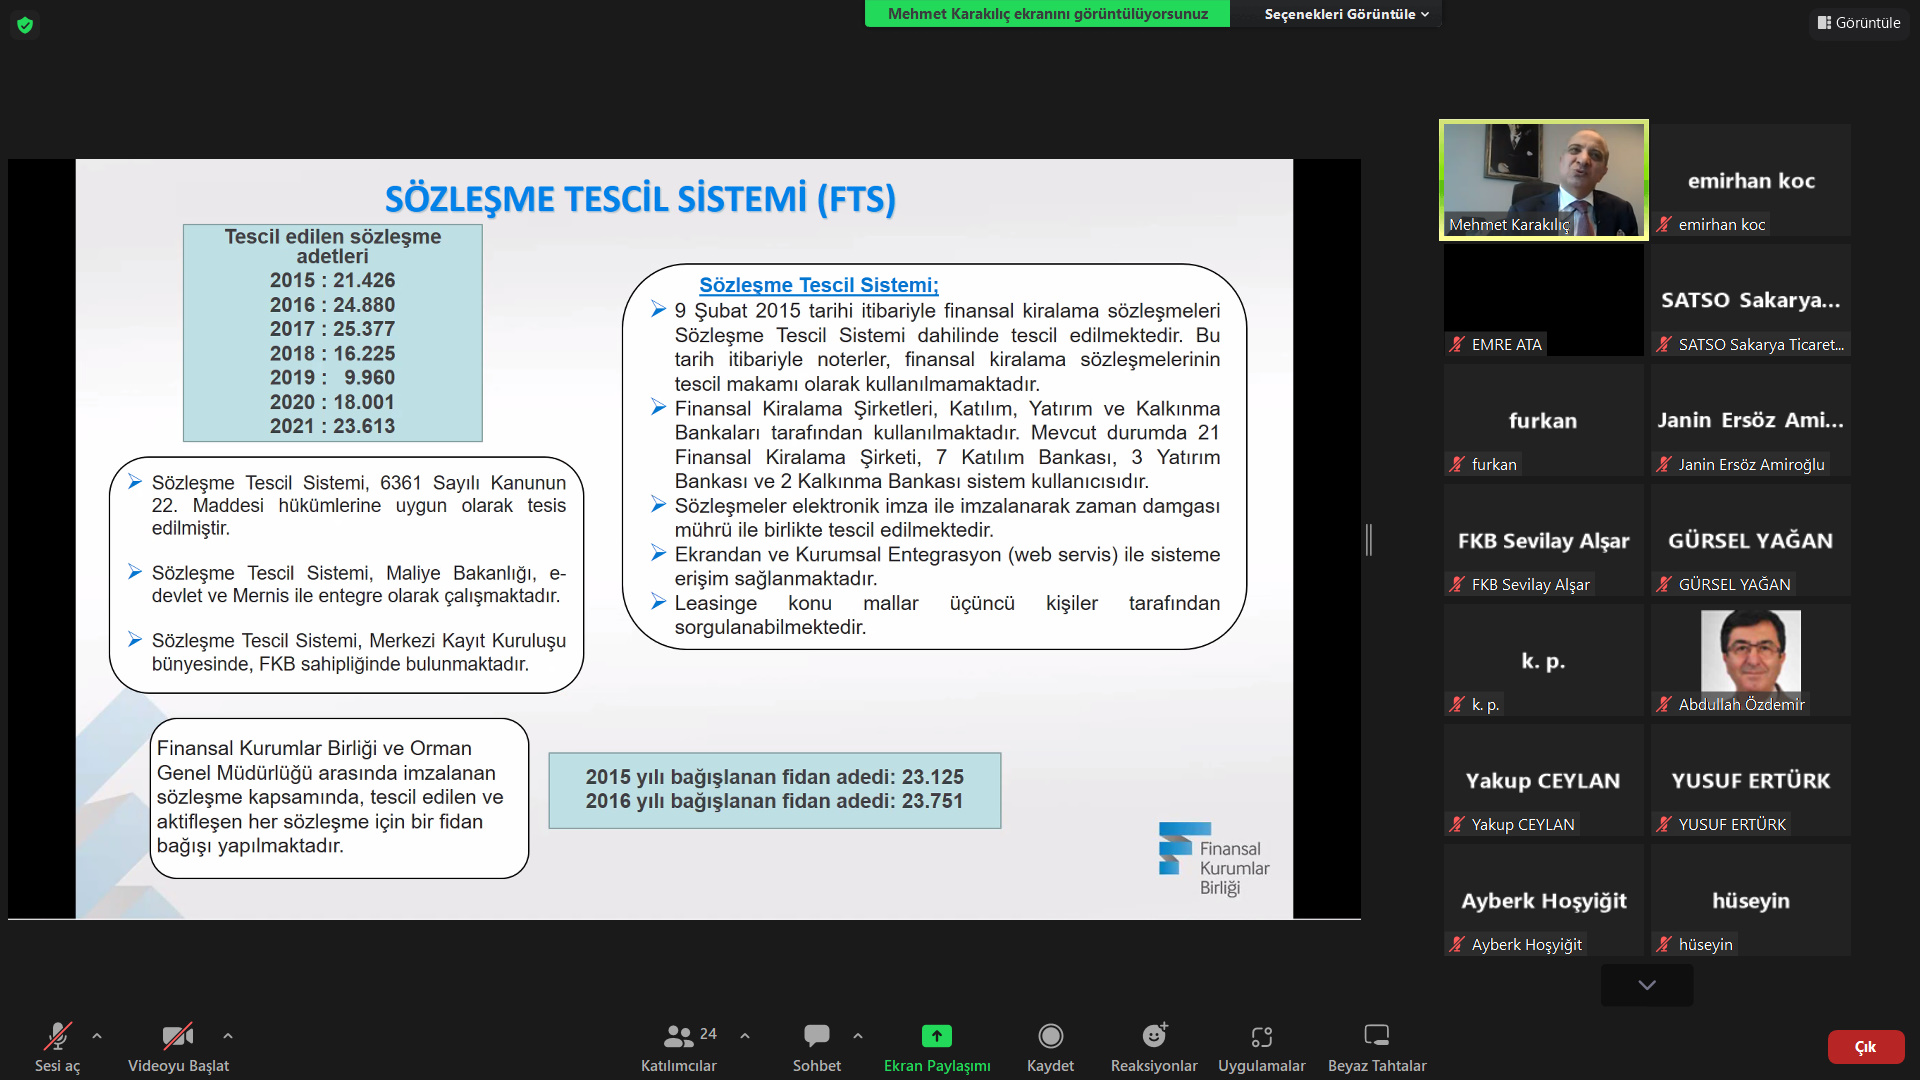1920x1080 pixels.
Task: Show more participants with down chevron
Action: pyautogui.click(x=1647, y=985)
